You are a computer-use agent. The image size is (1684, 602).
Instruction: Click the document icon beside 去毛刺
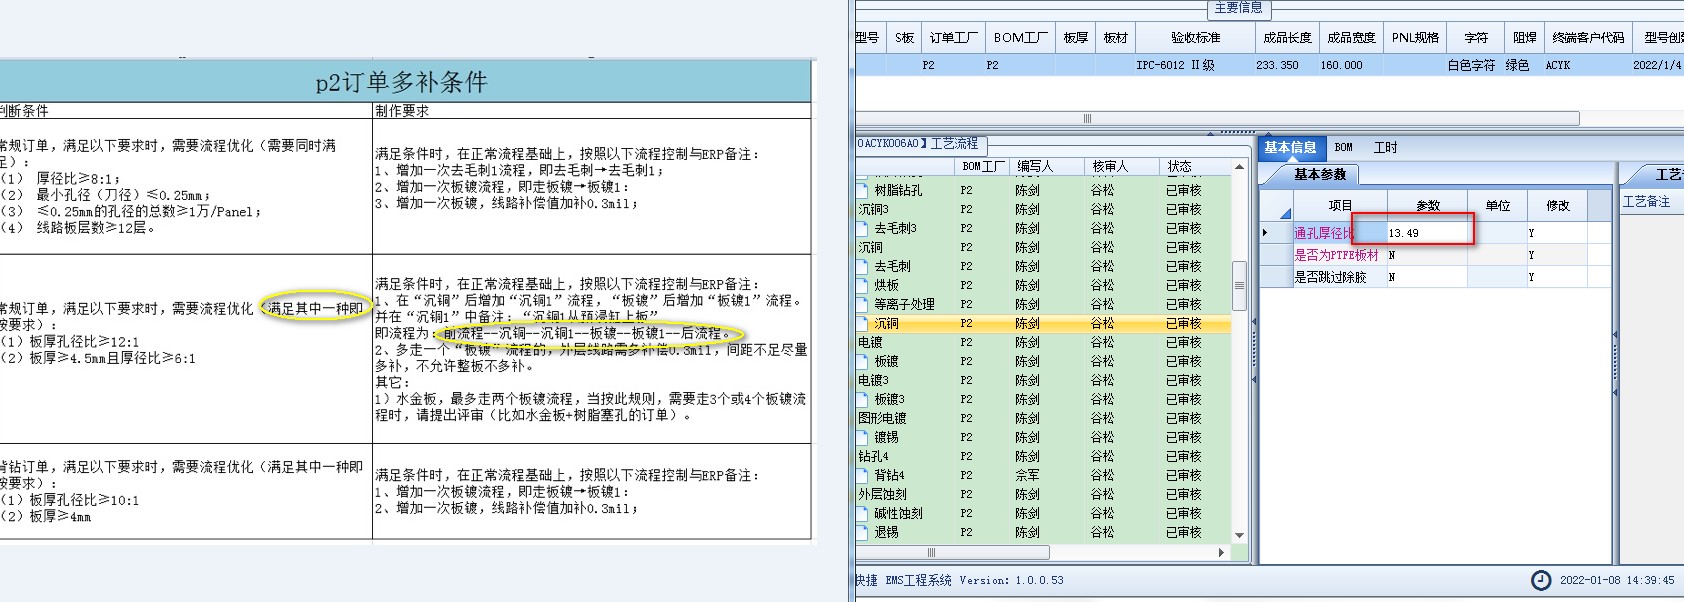[863, 266]
